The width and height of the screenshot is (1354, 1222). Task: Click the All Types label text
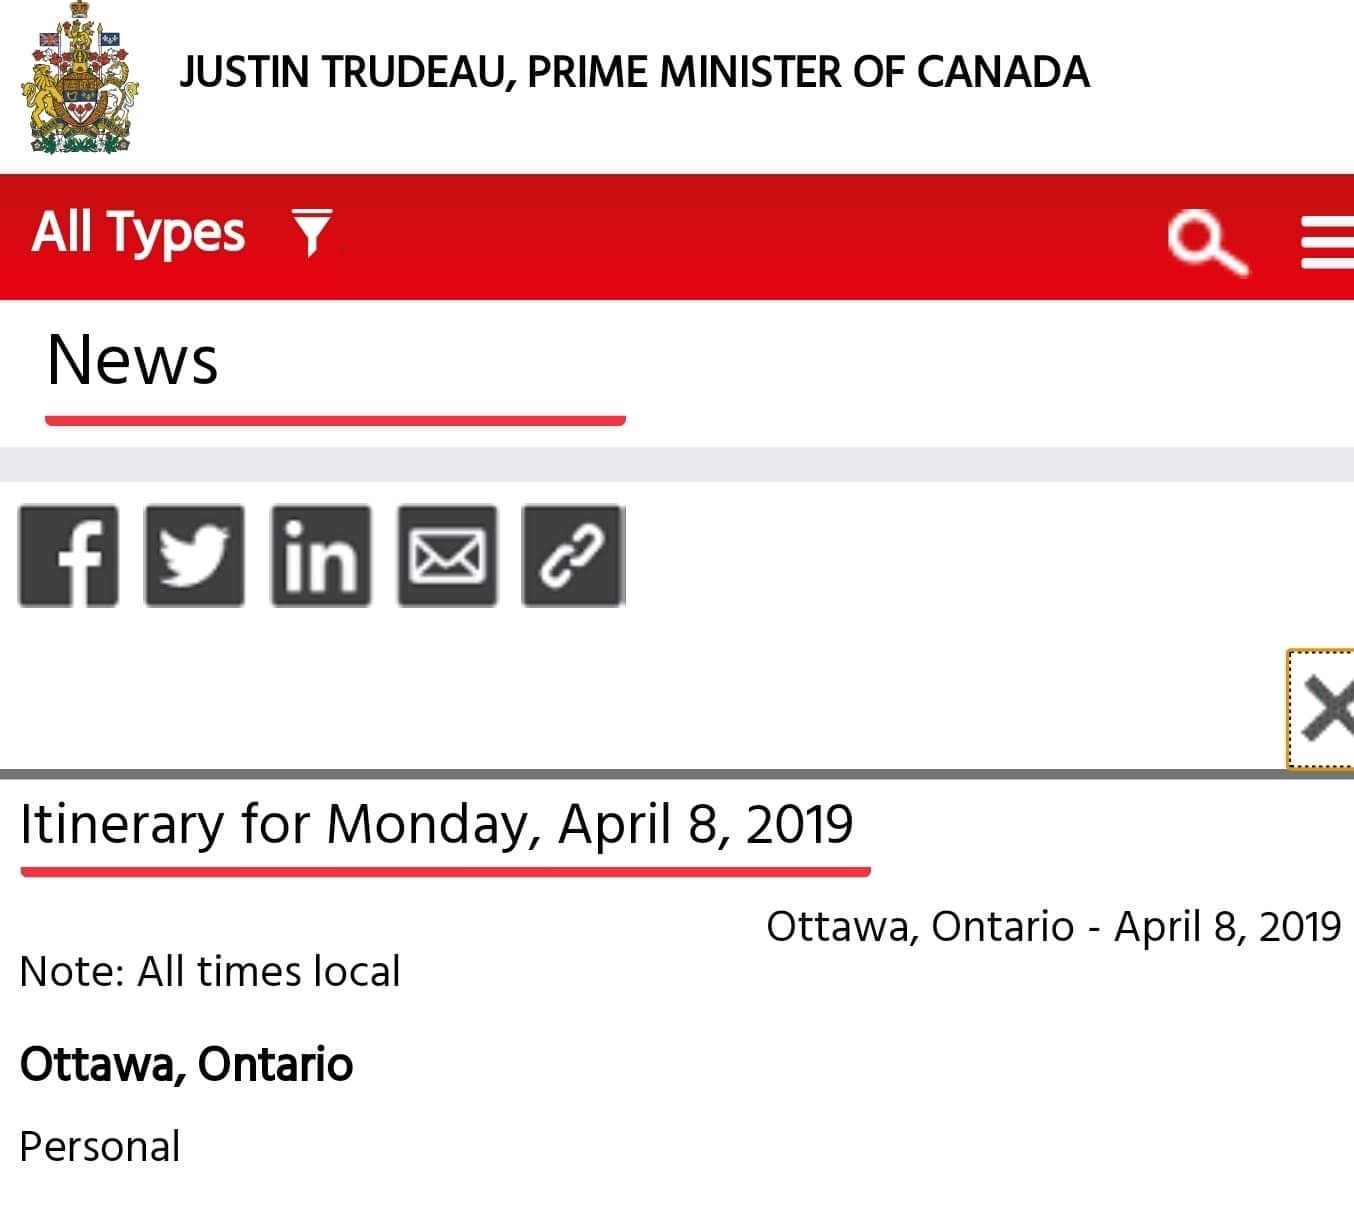[138, 234]
